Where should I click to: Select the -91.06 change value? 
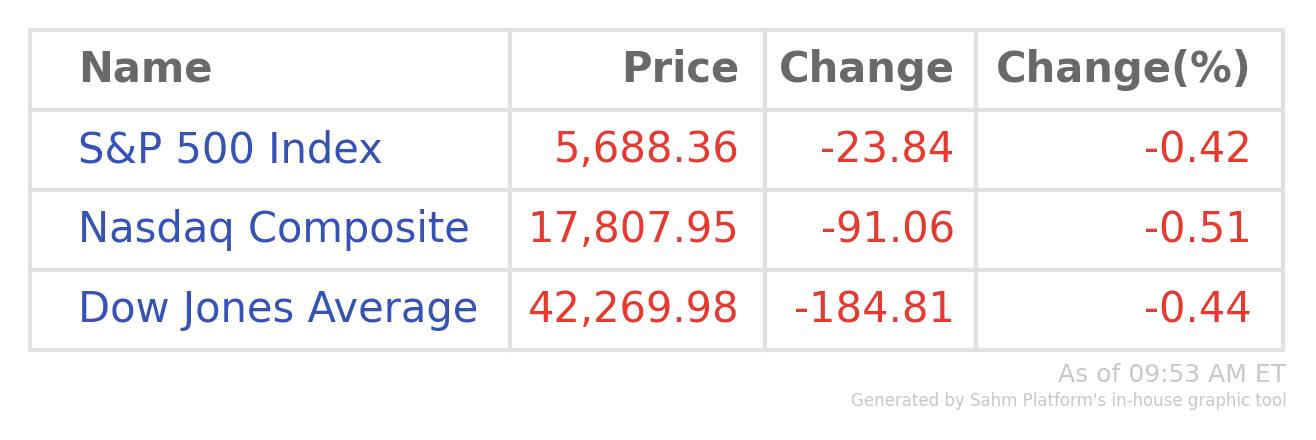pyautogui.click(x=887, y=229)
